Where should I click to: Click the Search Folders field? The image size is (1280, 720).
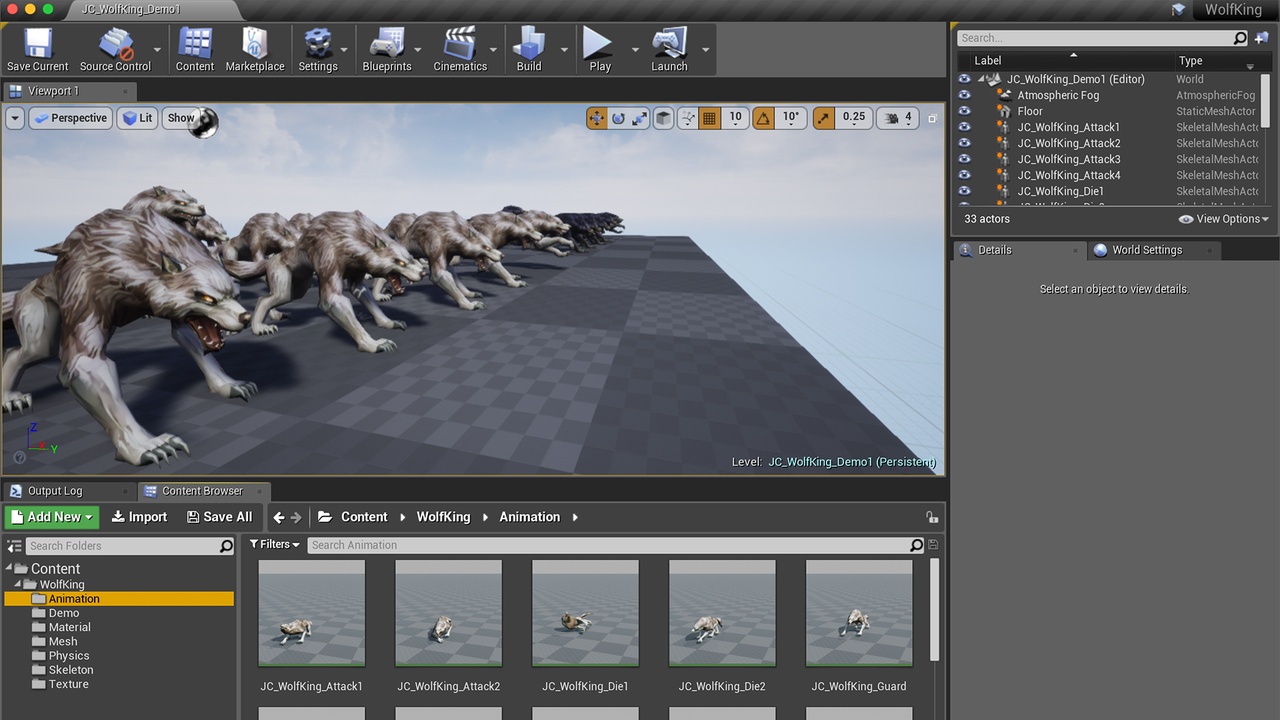point(130,546)
